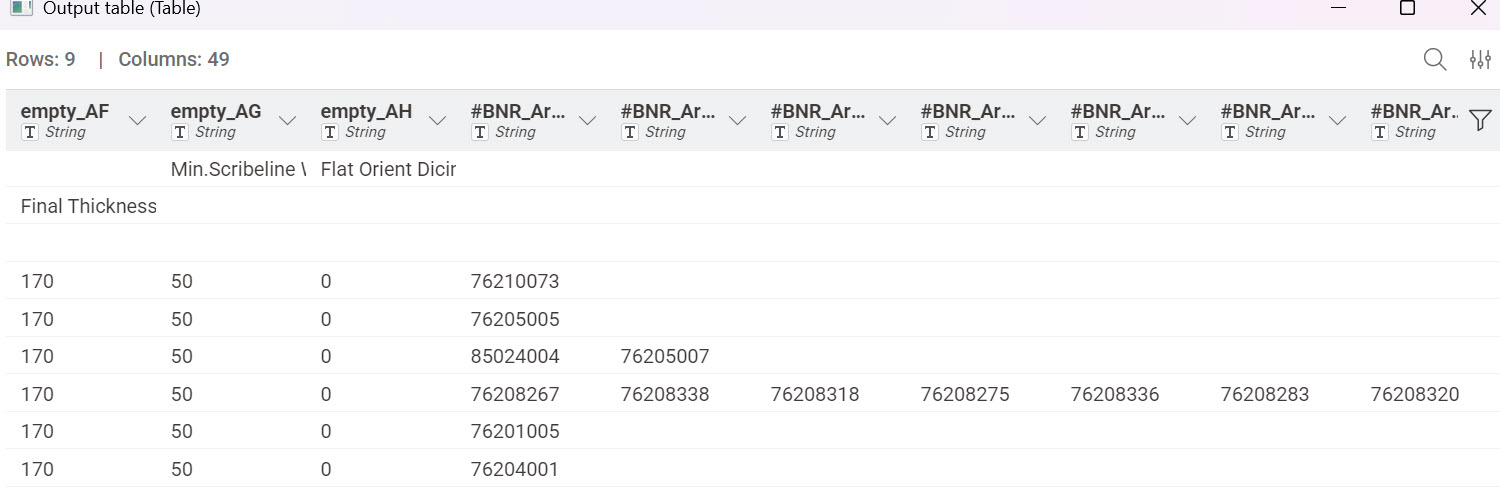Click the String type icon under empty_AH
Viewport: 1500px width, 504px height.
tap(330, 132)
